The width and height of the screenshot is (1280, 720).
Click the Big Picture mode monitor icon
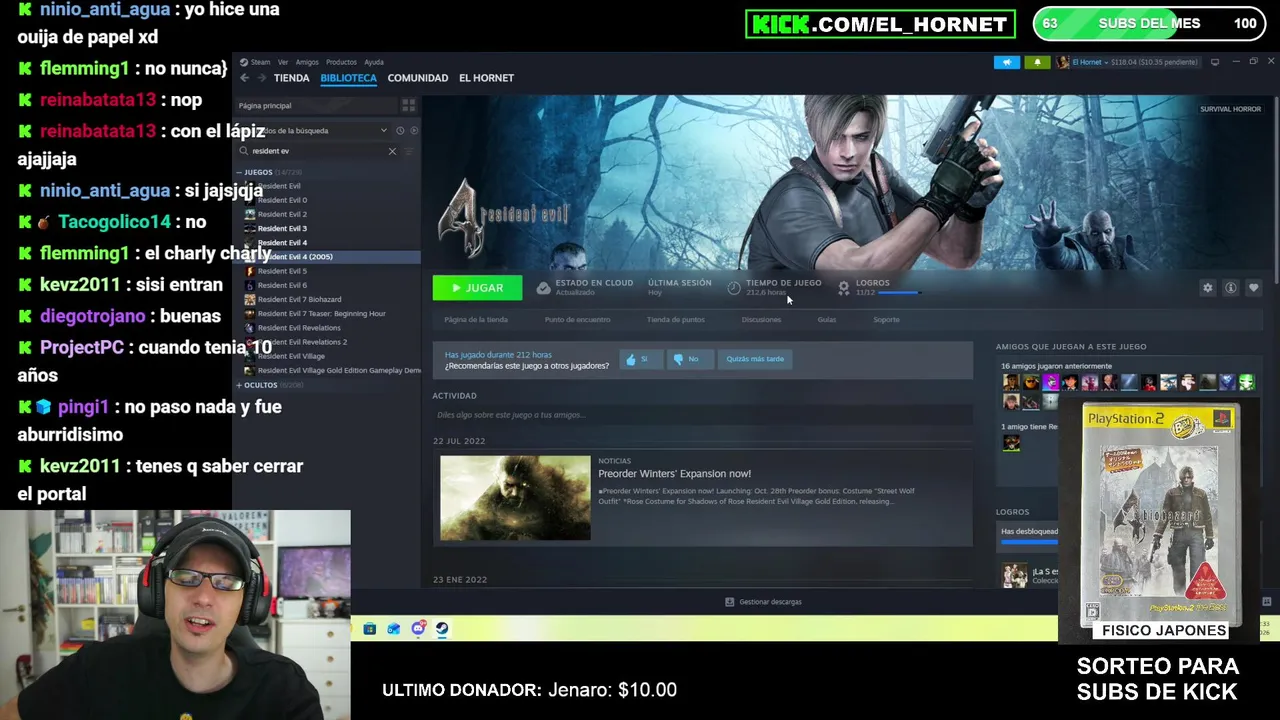click(x=1215, y=62)
